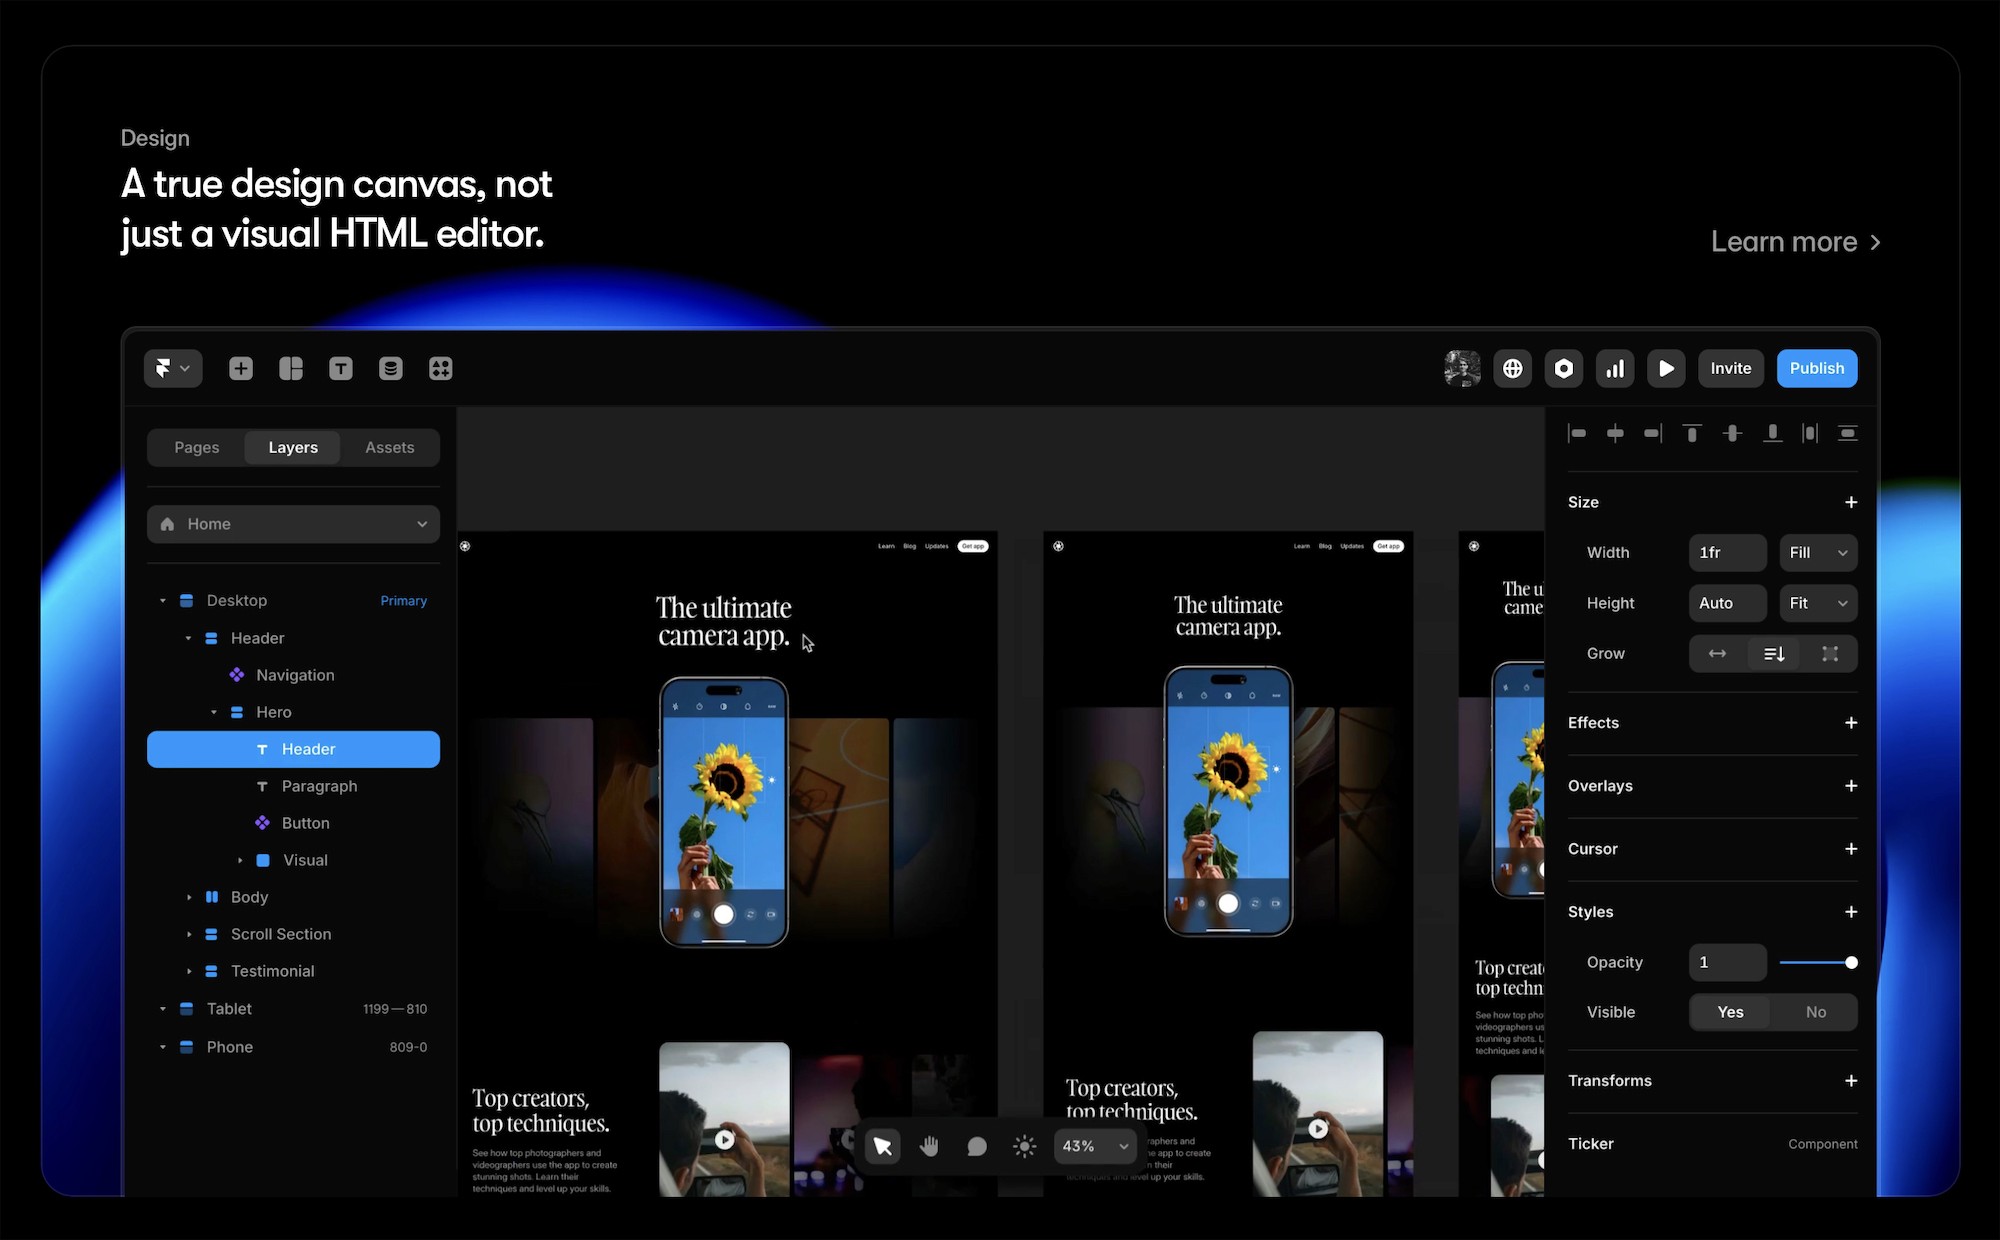This screenshot has width=2000, height=1240.
Task: Open the Framer logo main menu
Action: pos(173,368)
